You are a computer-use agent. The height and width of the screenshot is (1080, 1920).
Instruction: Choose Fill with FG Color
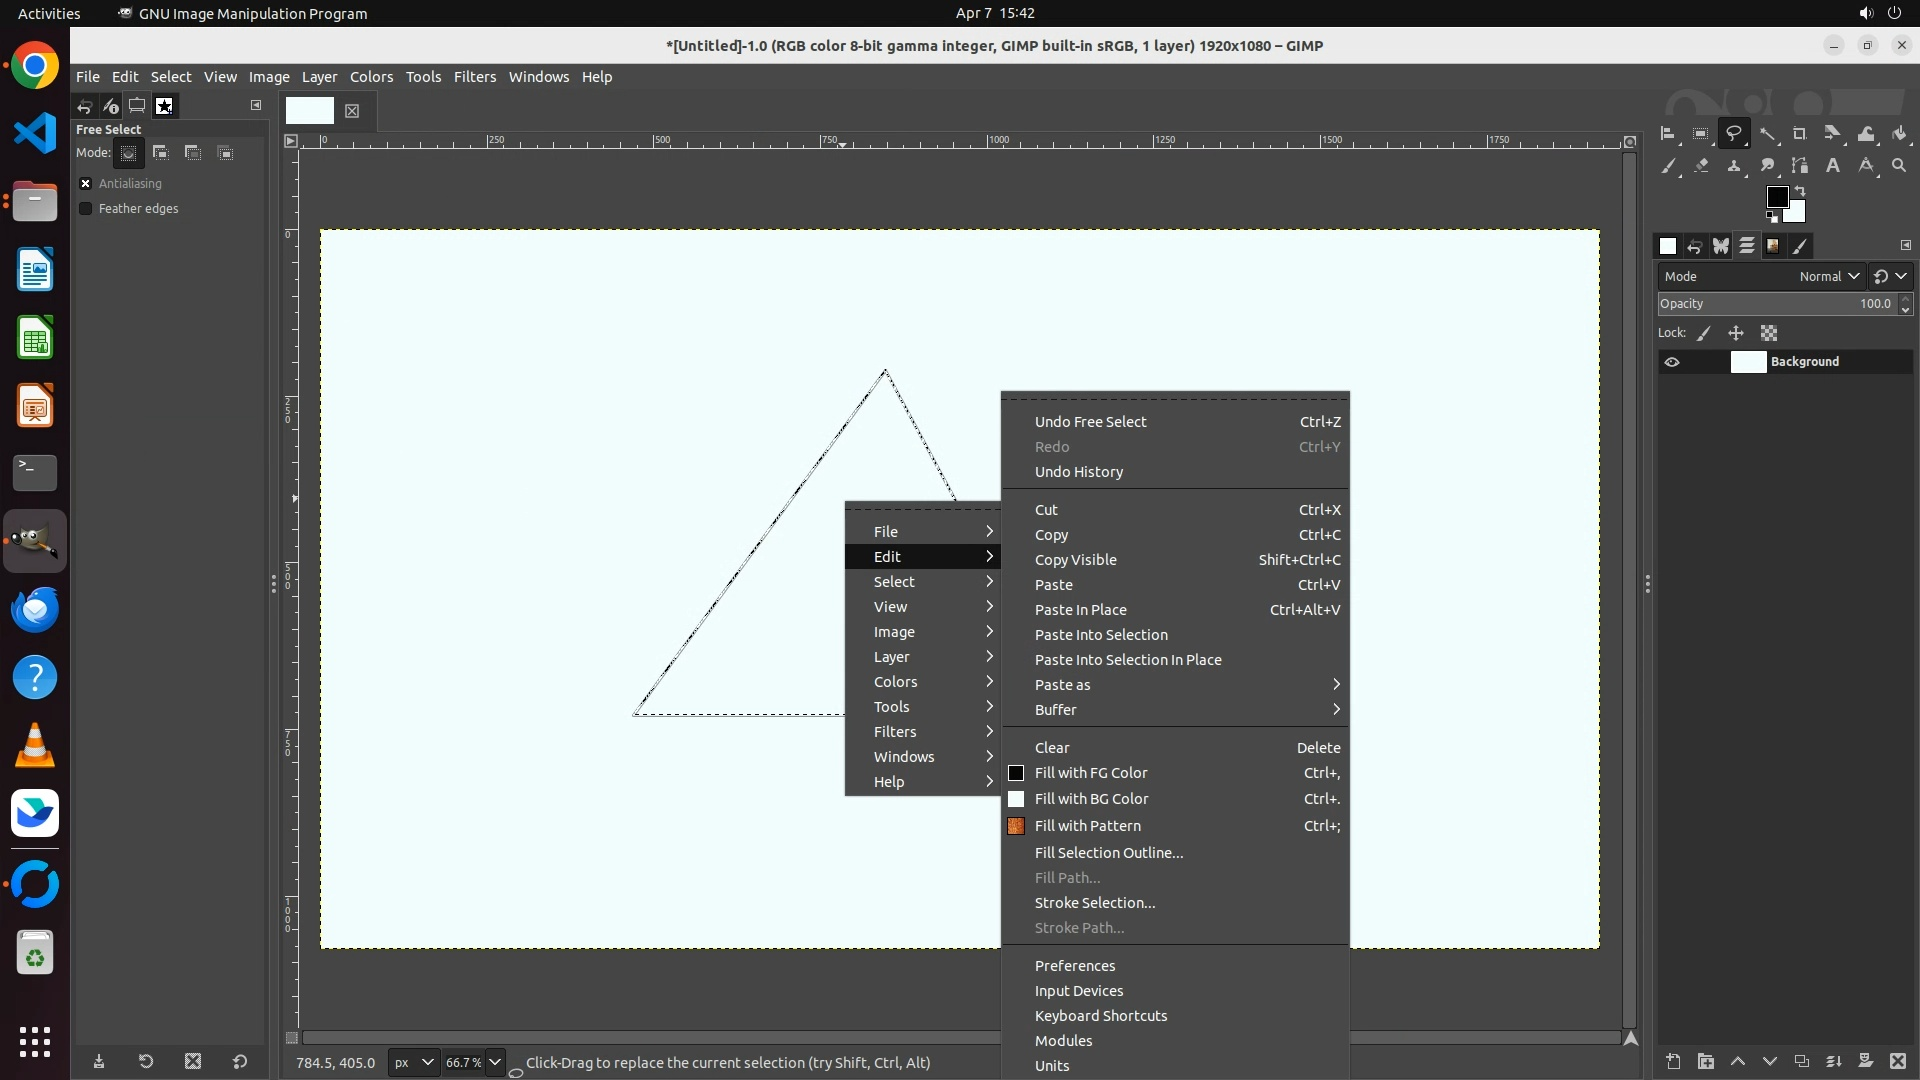click(x=1091, y=773)
